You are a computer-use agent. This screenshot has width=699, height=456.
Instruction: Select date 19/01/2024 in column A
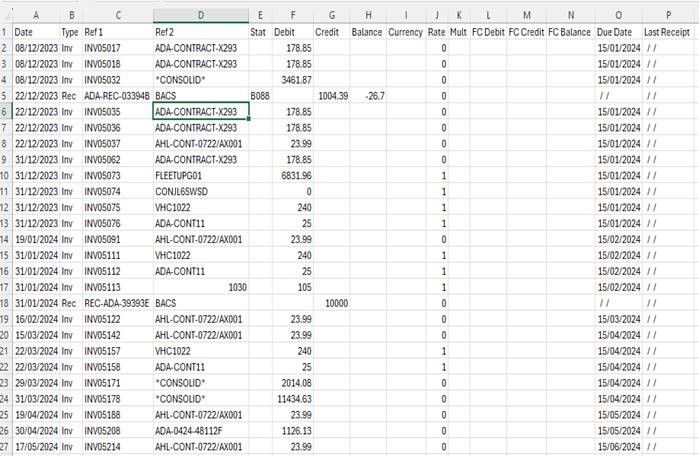coord(36,239)
